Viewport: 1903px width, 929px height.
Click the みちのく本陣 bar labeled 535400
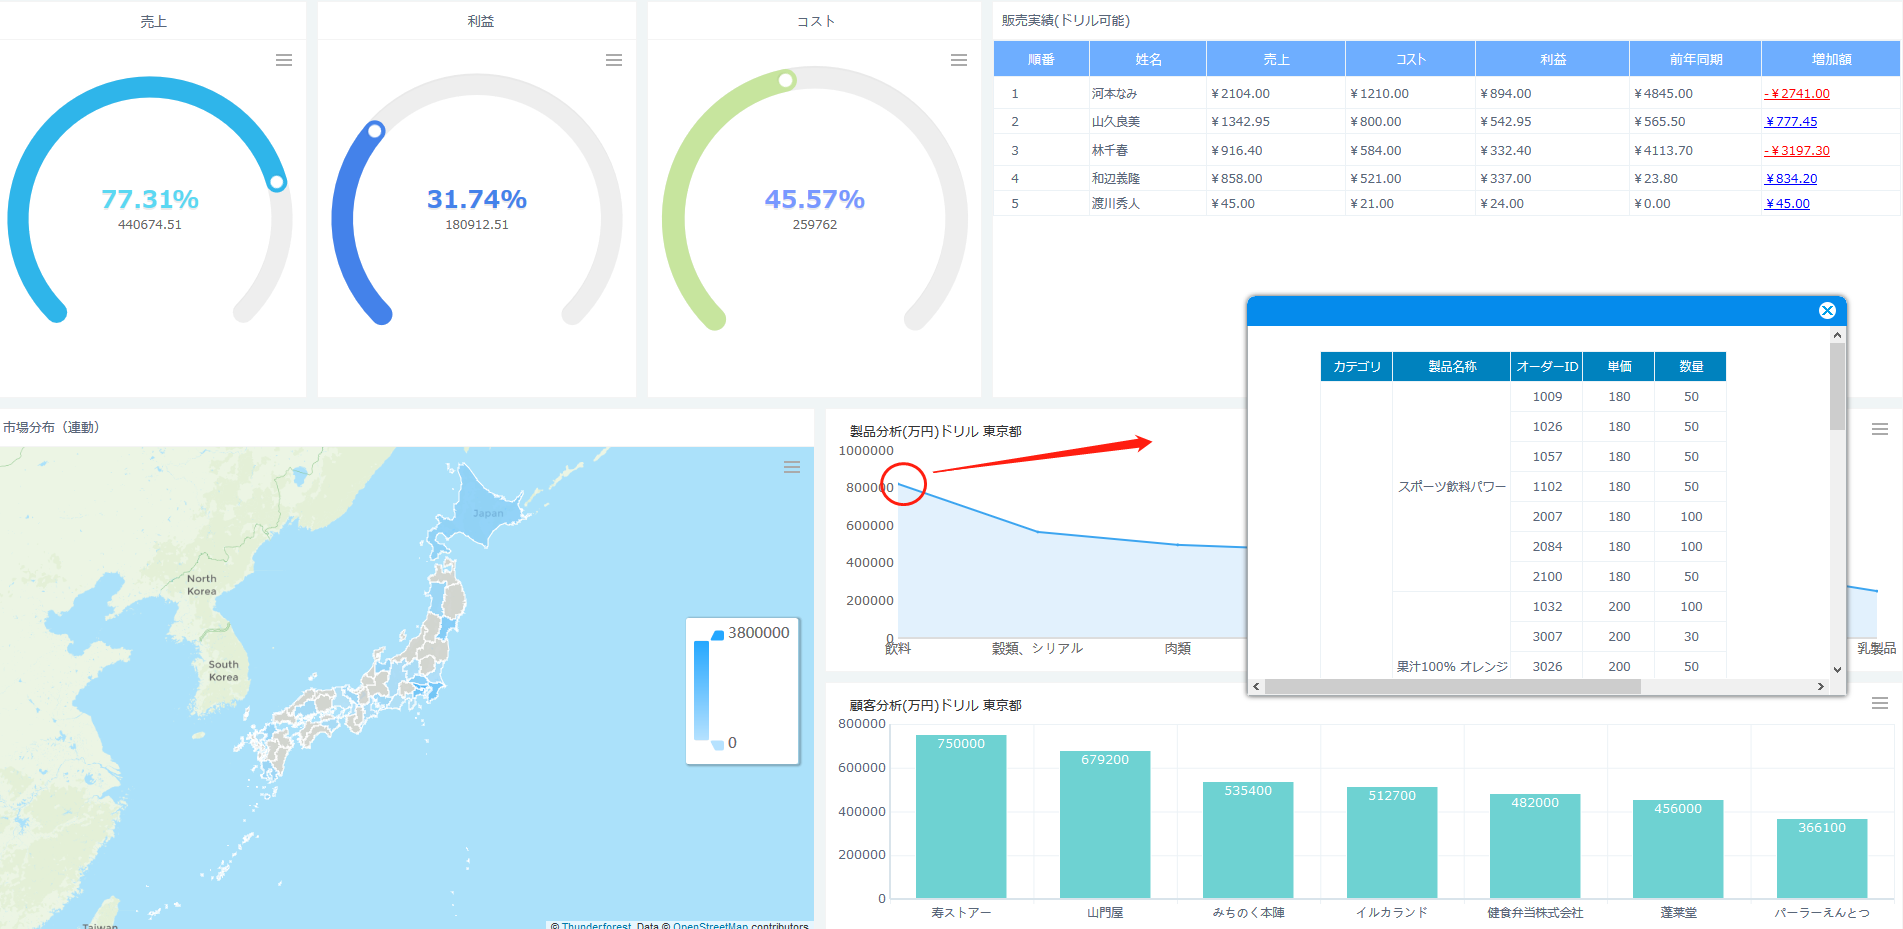(1248, 840)
